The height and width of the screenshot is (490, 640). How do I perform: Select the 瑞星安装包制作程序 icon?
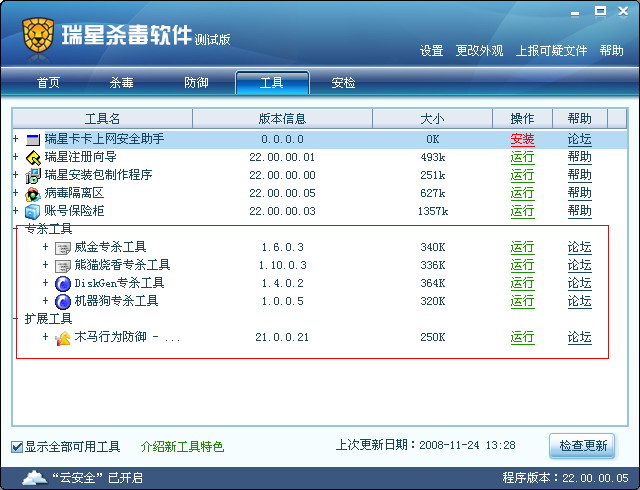(33, 176)
